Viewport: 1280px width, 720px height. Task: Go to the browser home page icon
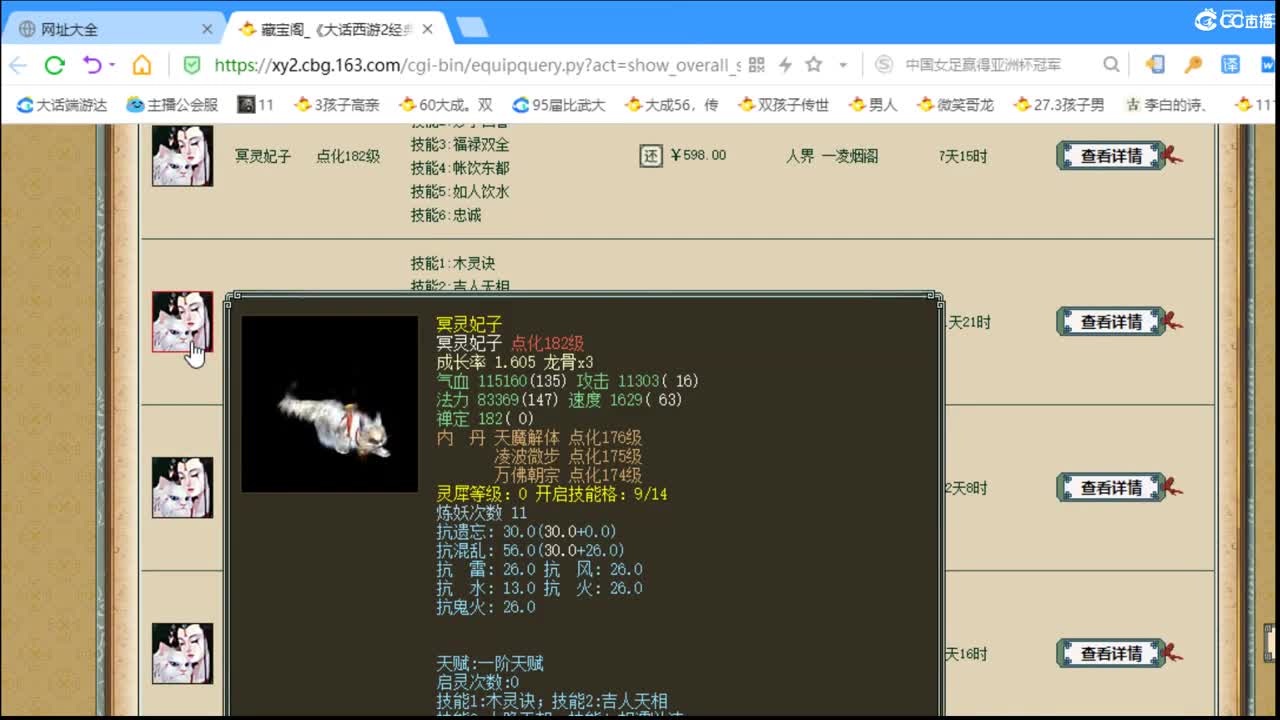(x=142, y=65)
